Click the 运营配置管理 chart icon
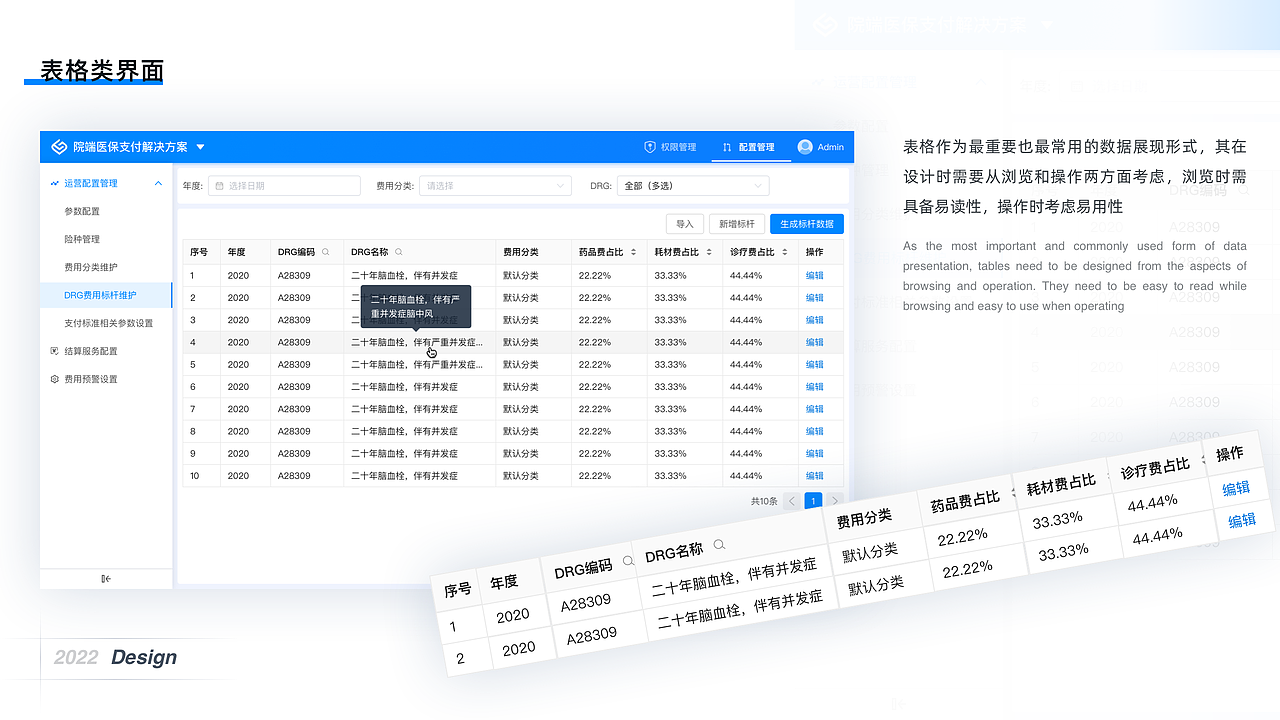Image resolution: width=1280 pixels, height=720 pixels. tap(54, 183)
